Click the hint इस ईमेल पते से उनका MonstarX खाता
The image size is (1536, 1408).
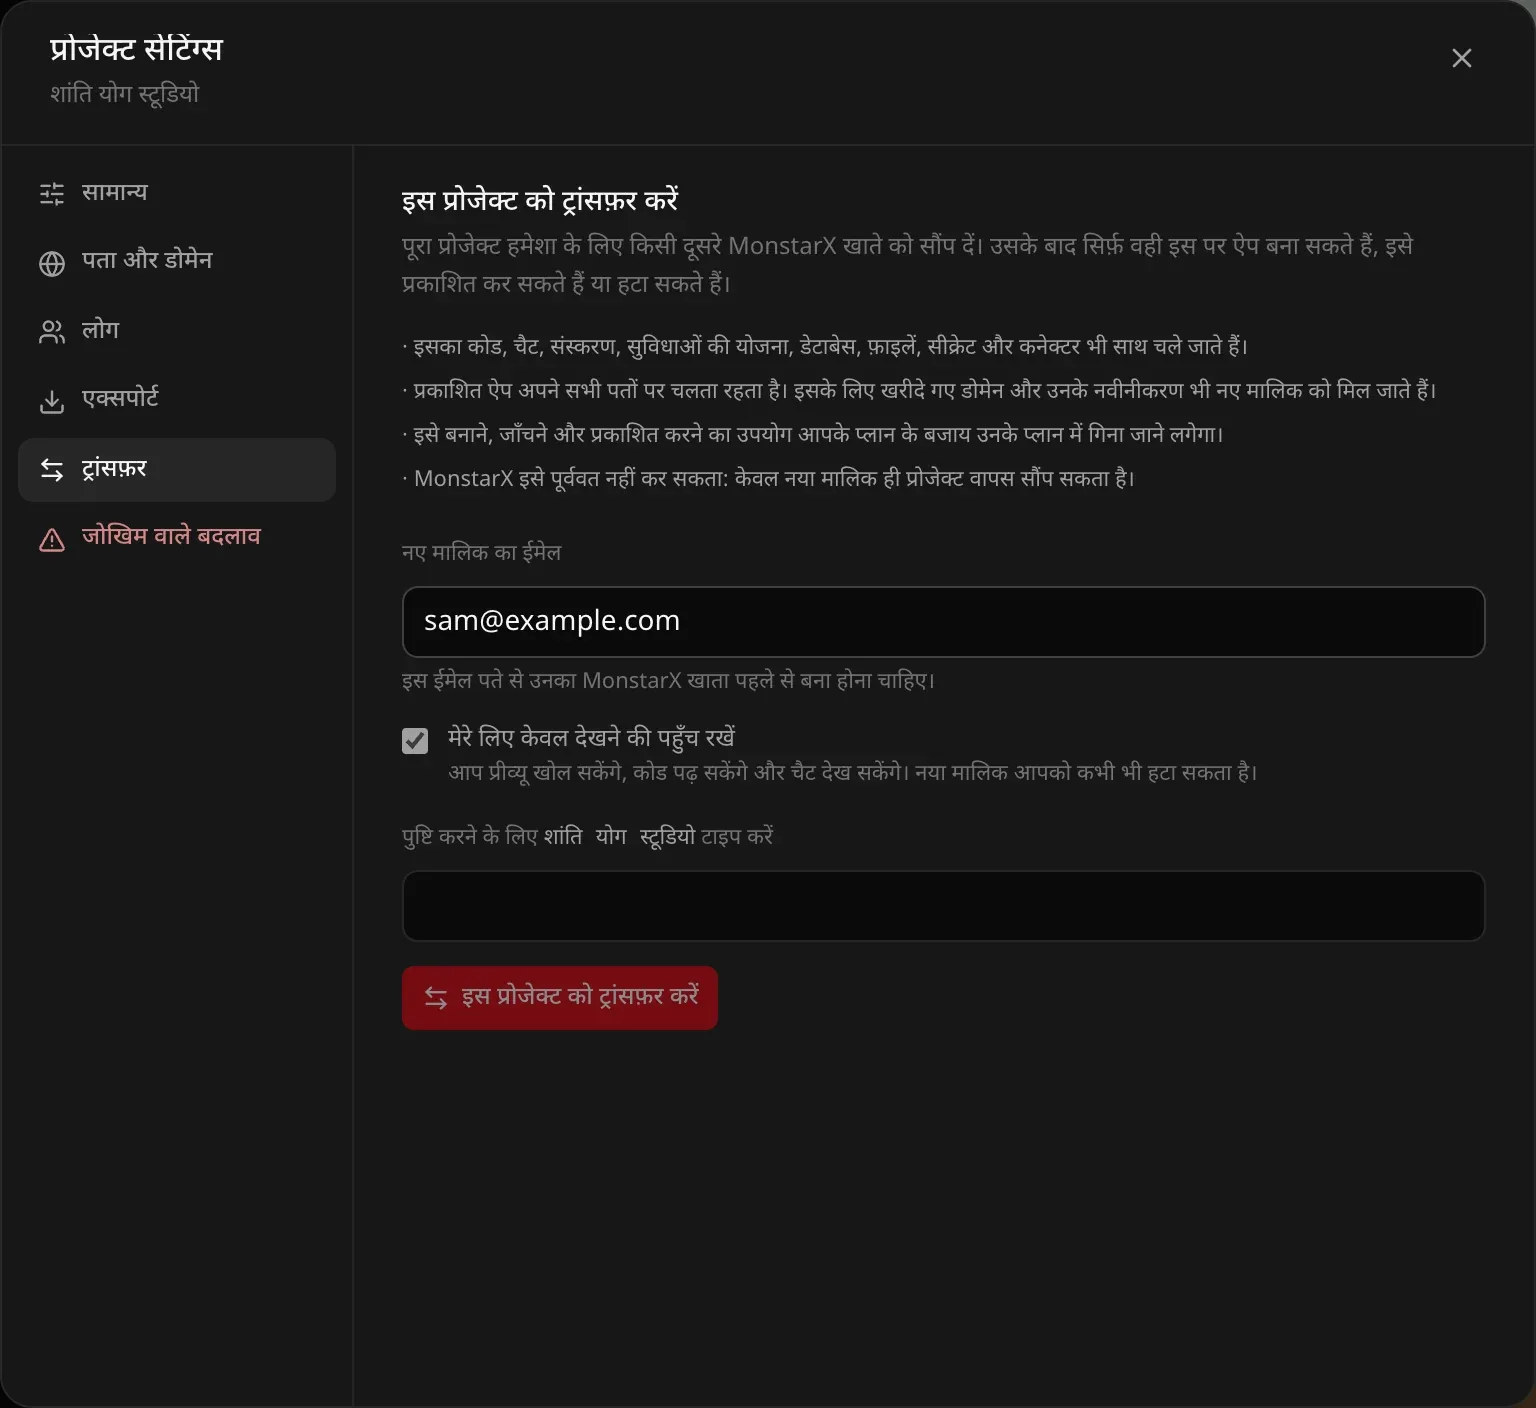668,680
